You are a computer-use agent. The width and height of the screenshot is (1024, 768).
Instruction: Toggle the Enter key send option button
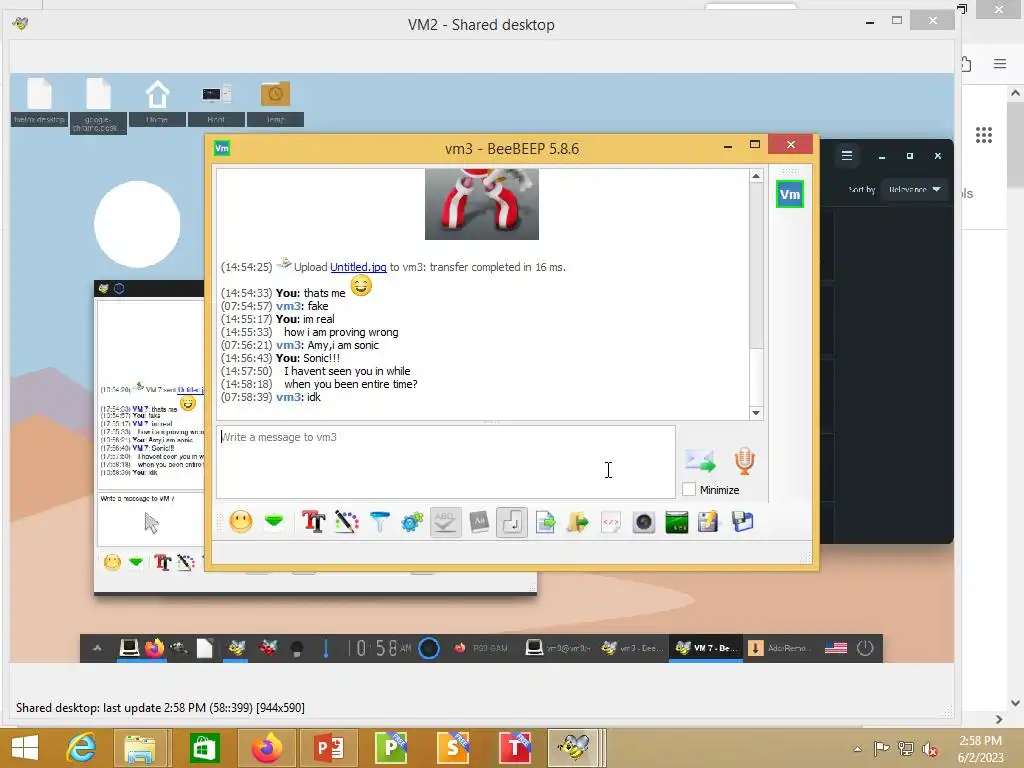tap(512, 522)
